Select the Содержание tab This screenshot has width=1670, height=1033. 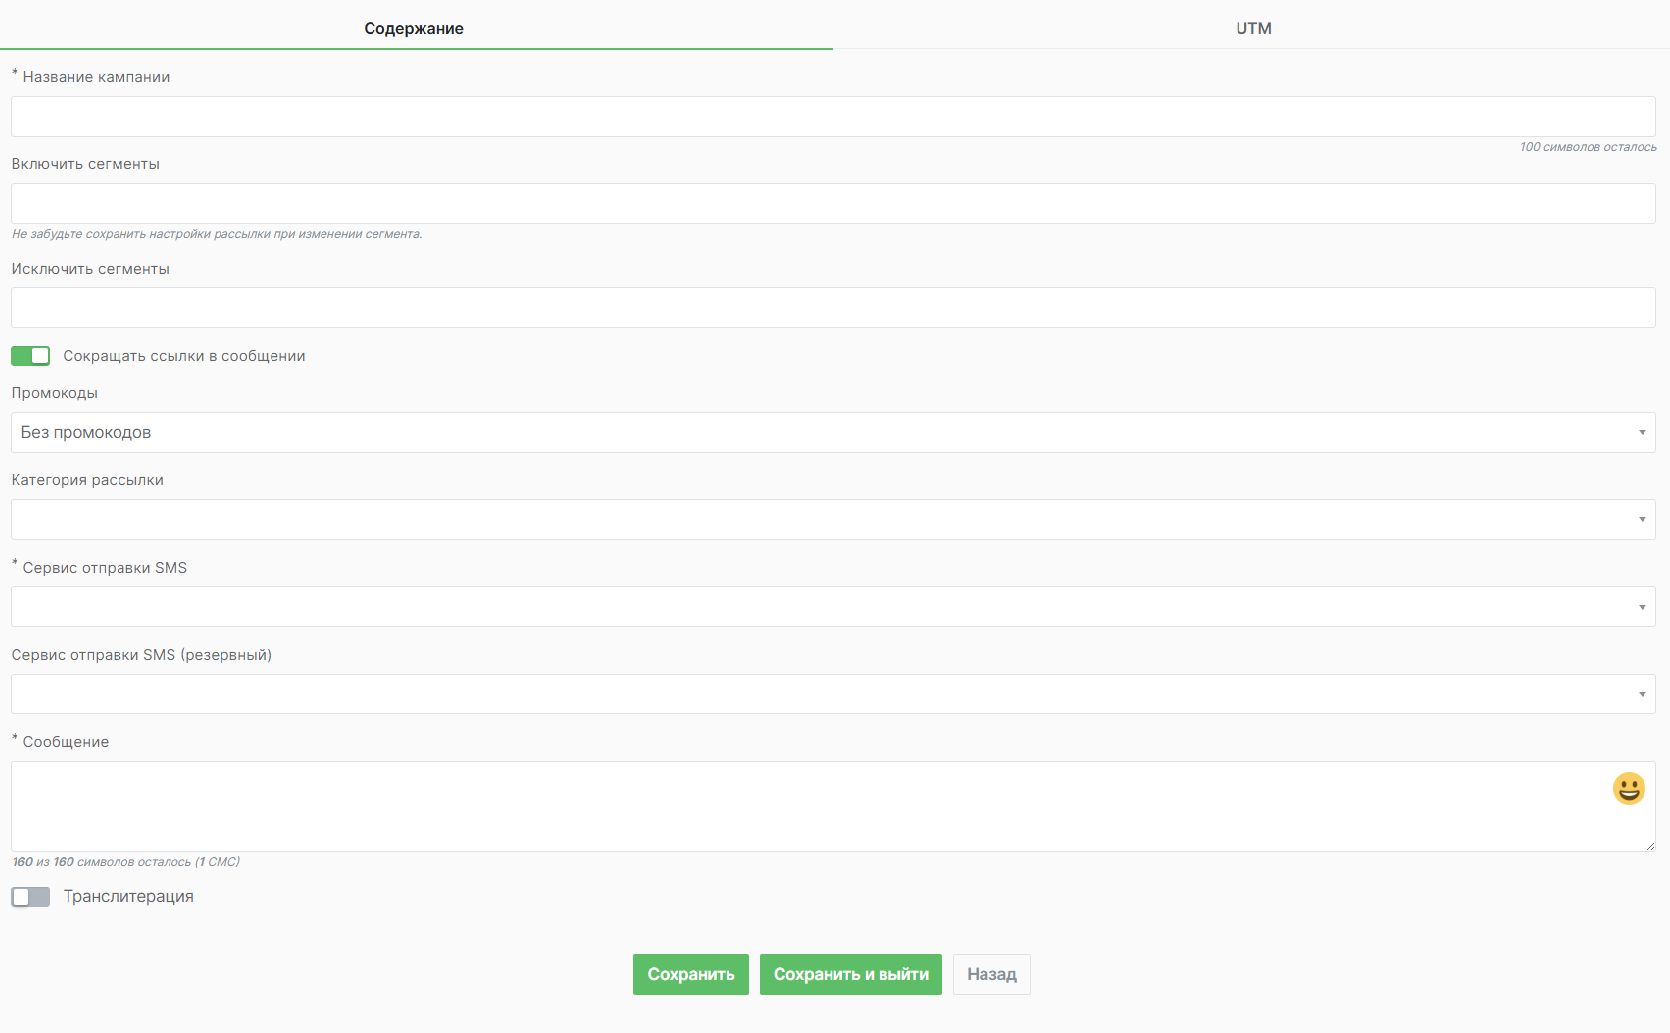[x=414, y=28]
